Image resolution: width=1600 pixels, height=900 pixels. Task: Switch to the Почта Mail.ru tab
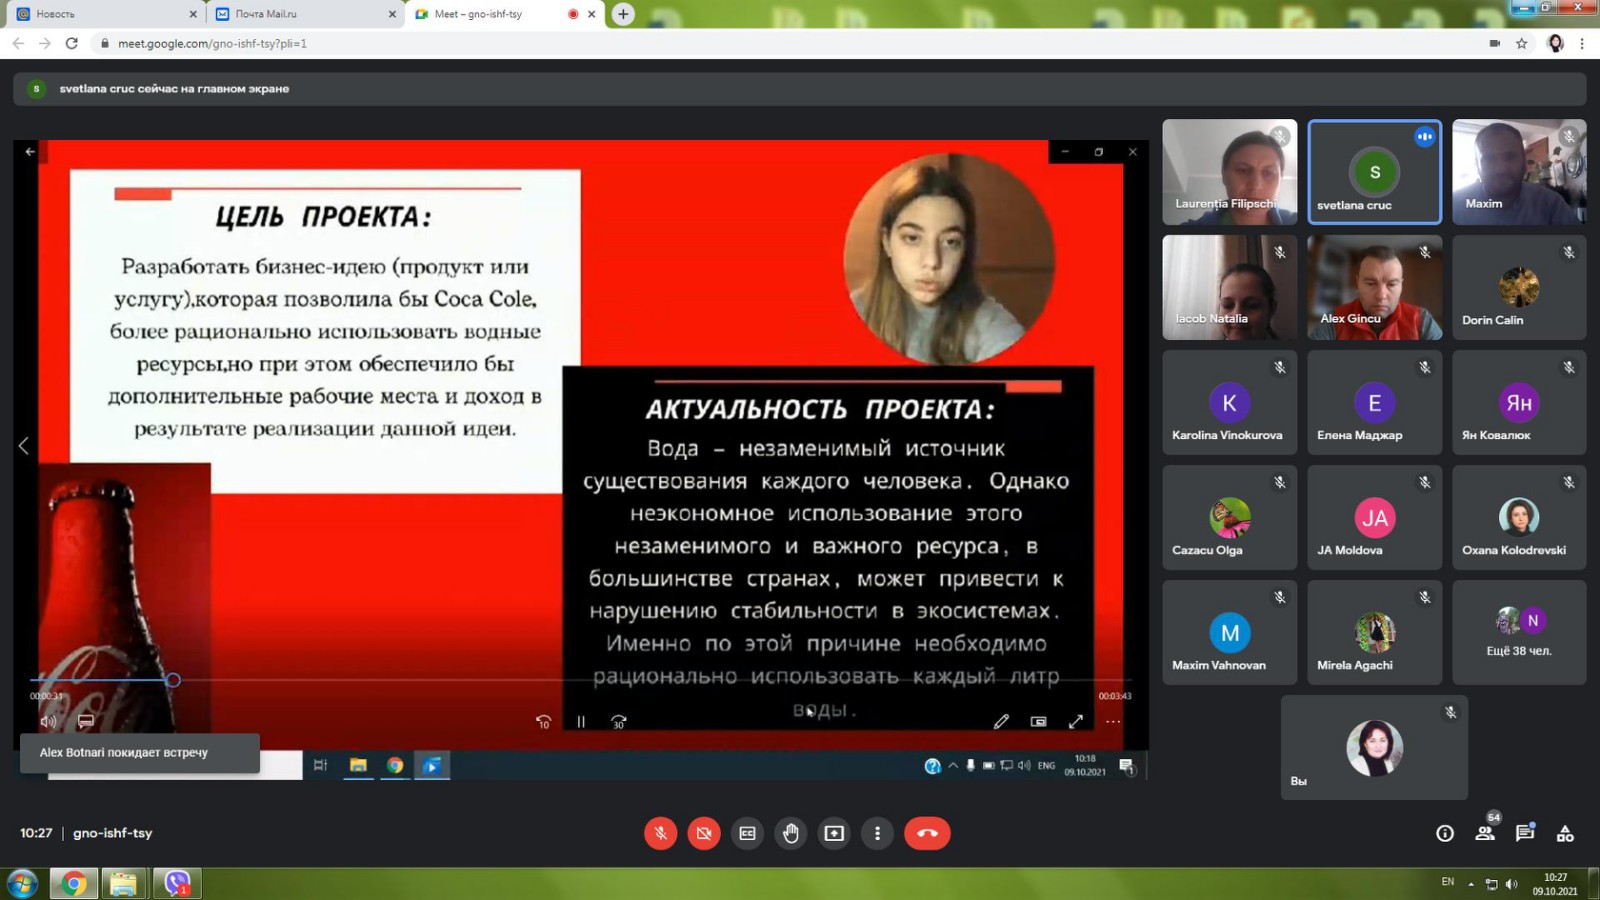[x=300, y=14]
